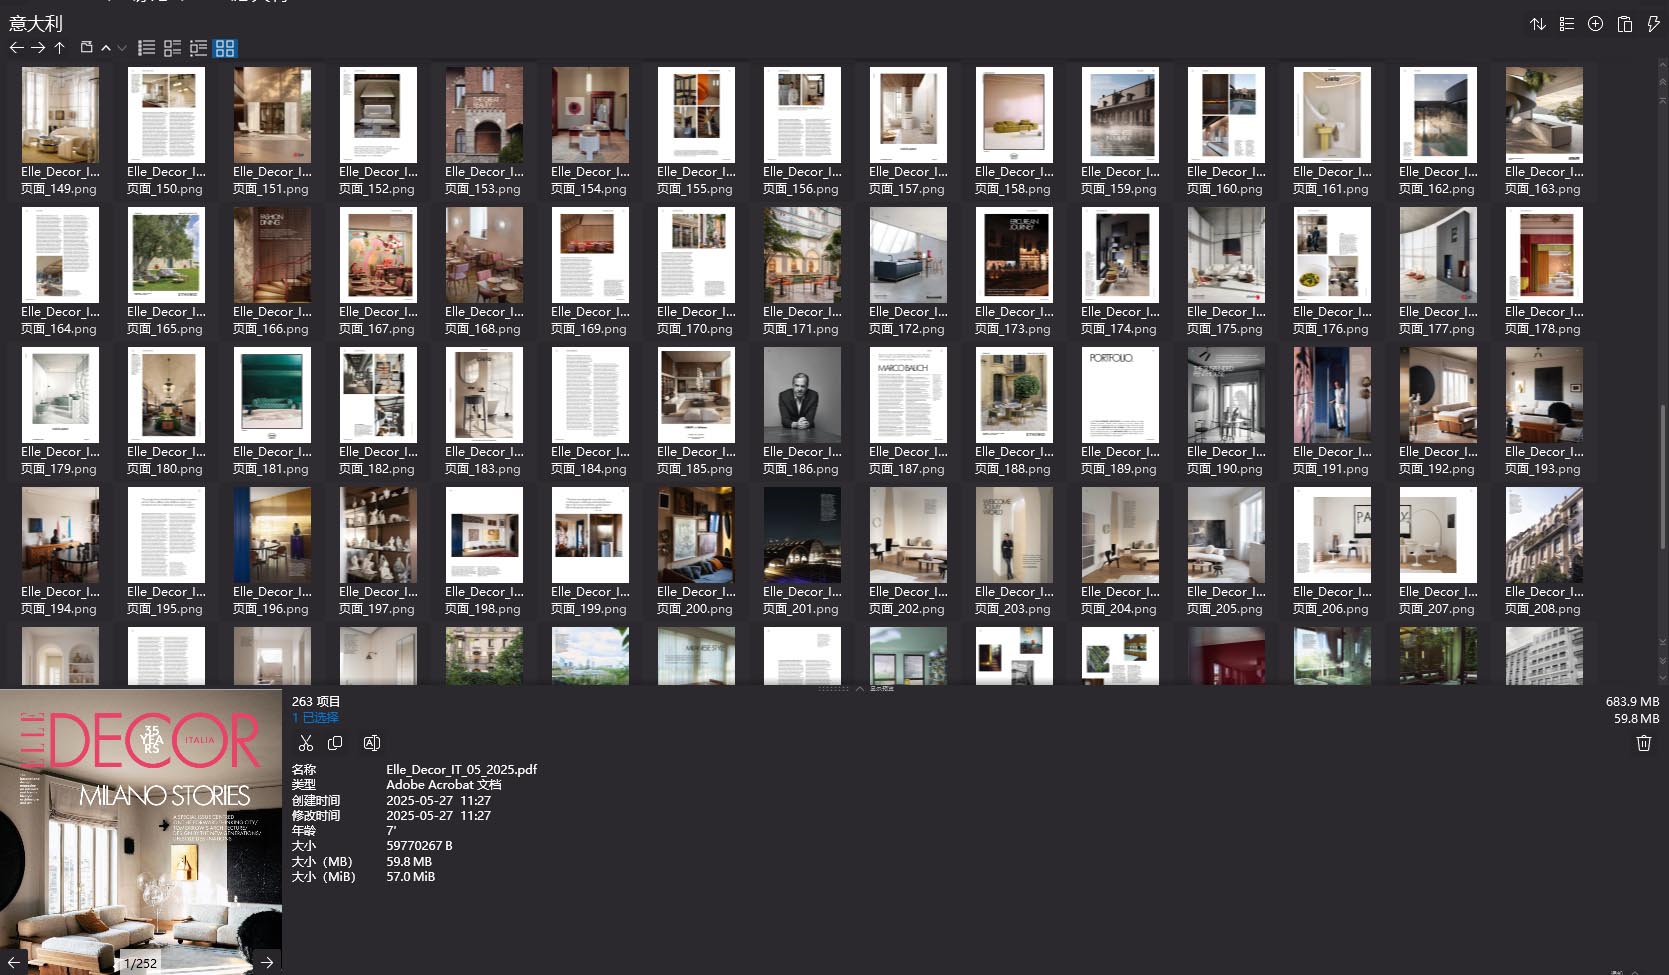The width and height of the screenshot is (1669, 975).
Task: Open the column selection list menu
Action: [1567, 24]
